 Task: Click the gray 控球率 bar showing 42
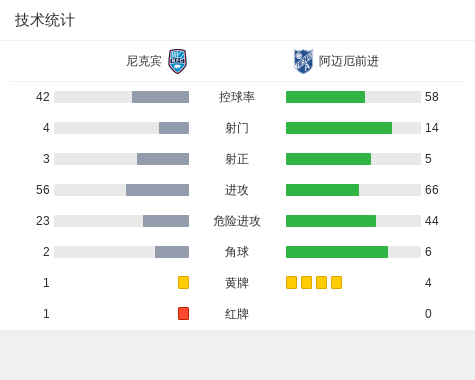160,97
